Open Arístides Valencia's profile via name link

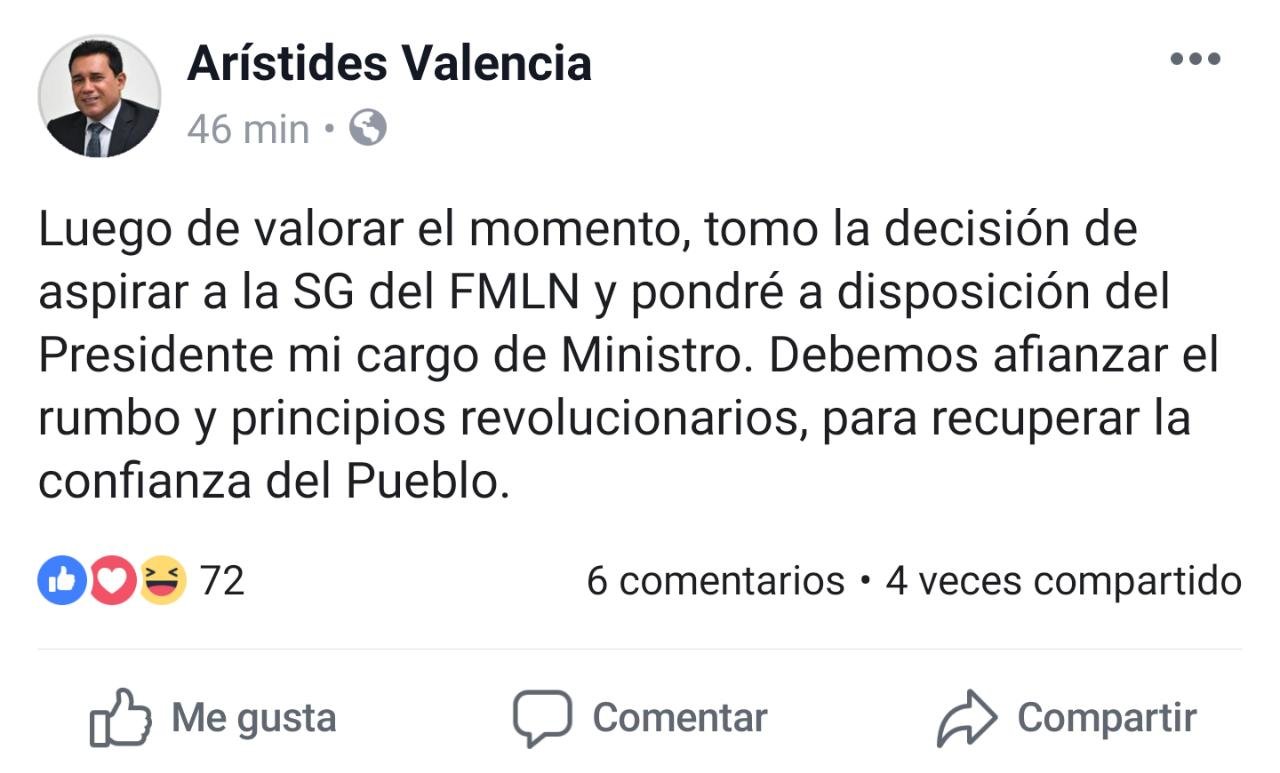[x=390, y=63]
